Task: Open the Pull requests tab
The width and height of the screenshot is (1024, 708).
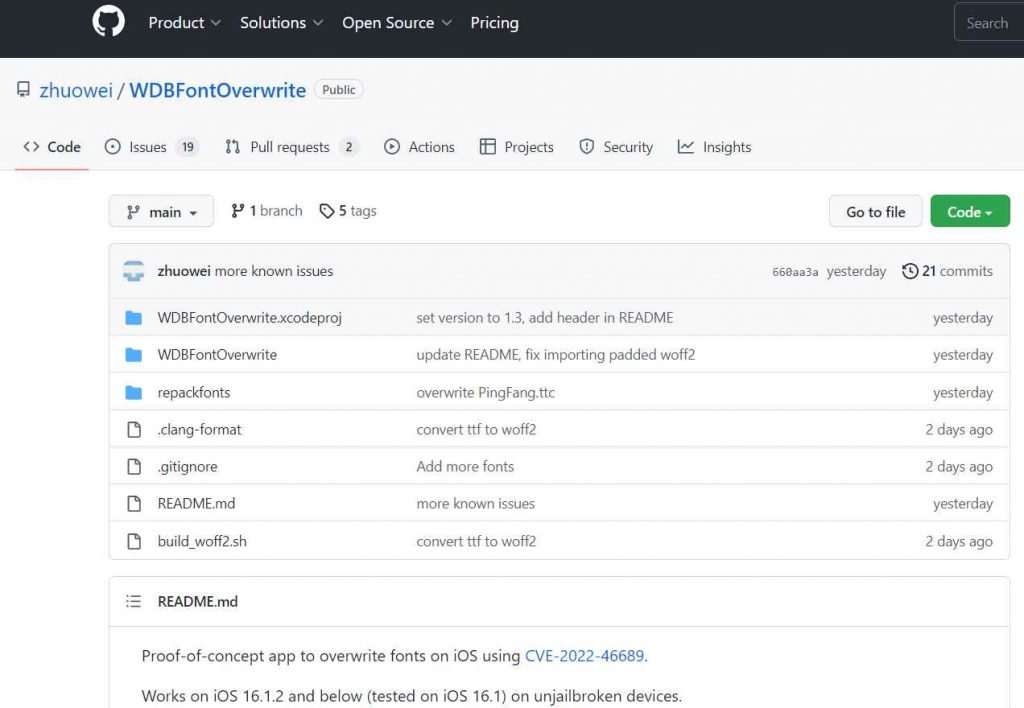Action: [291, 147]
